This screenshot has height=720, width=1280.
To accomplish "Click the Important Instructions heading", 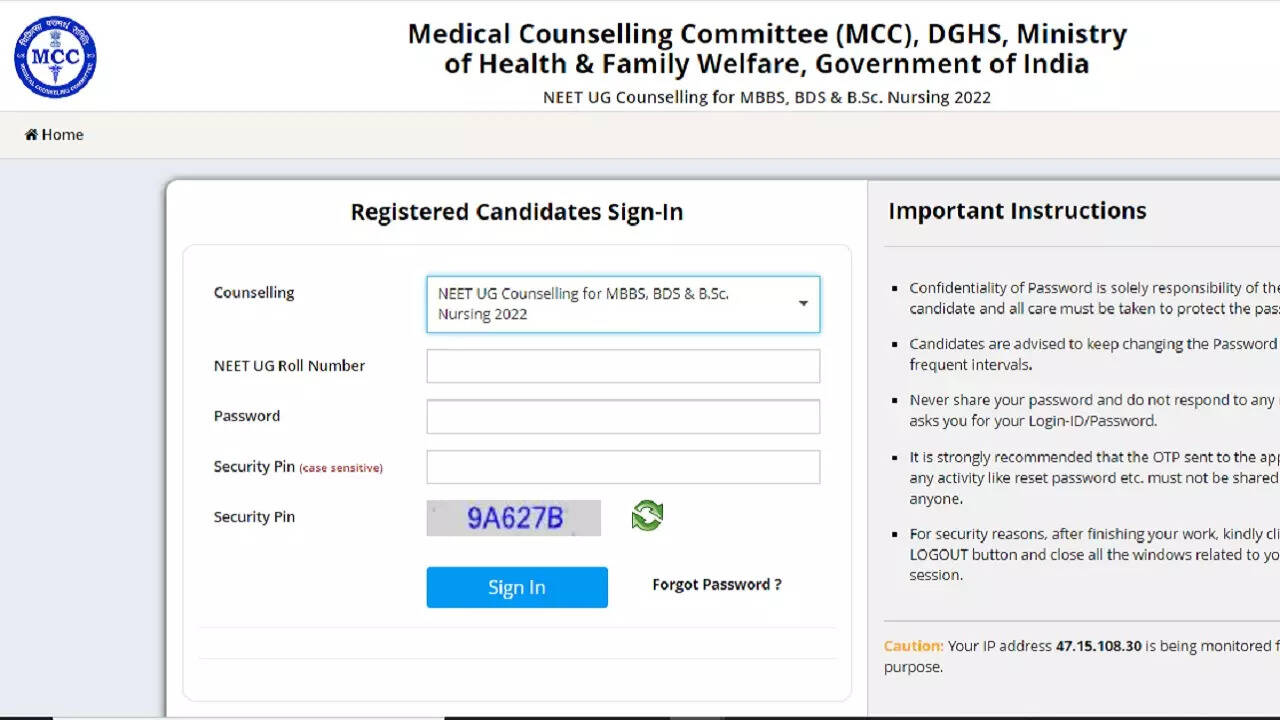I will tap(1017, 211).
